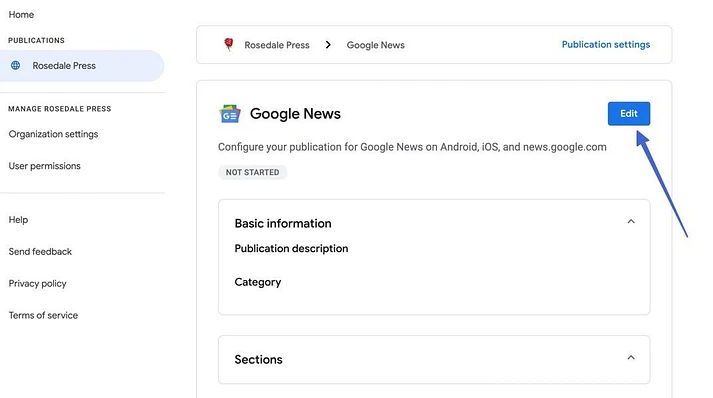
Task: Click the Google News app icon
Action: point(230,114)
